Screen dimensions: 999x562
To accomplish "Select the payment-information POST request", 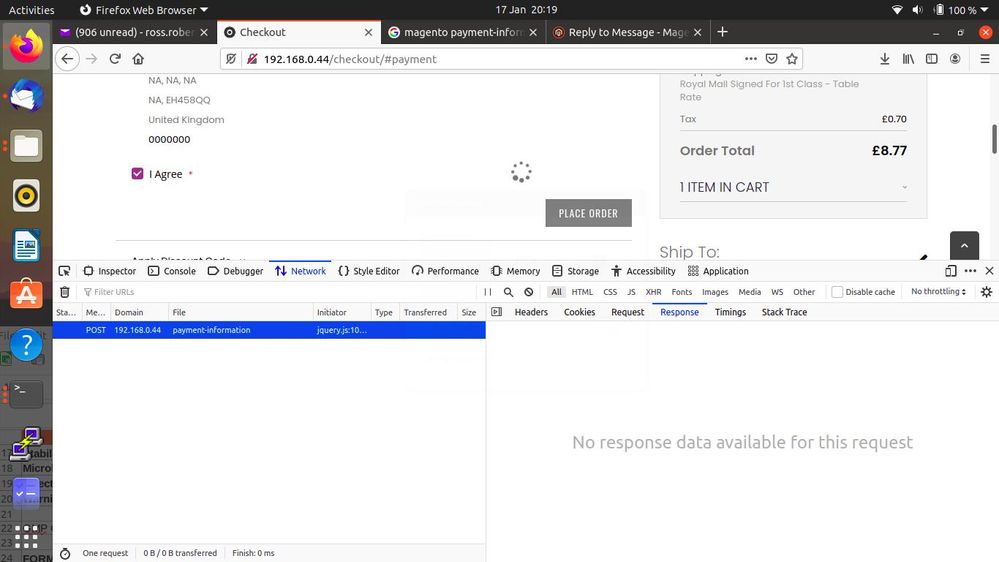I will click(211, 330).
